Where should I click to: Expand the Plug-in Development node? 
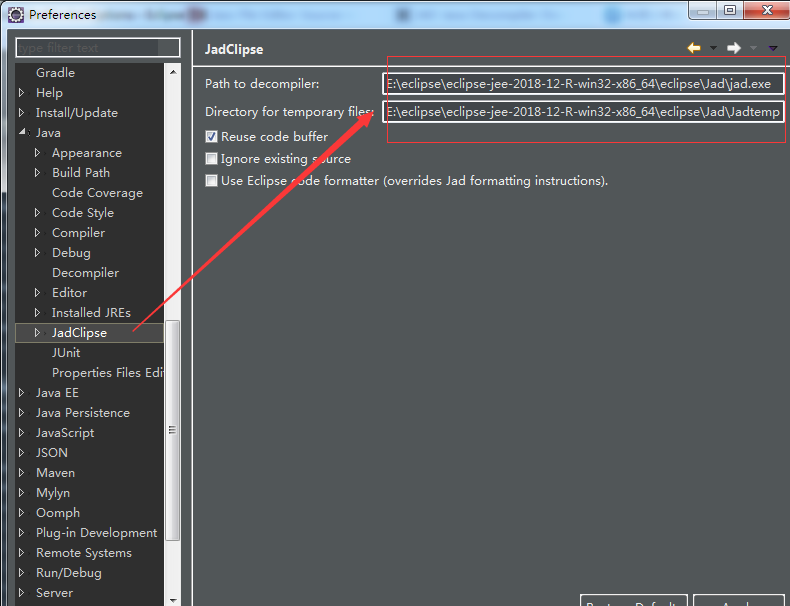[21, 532]
